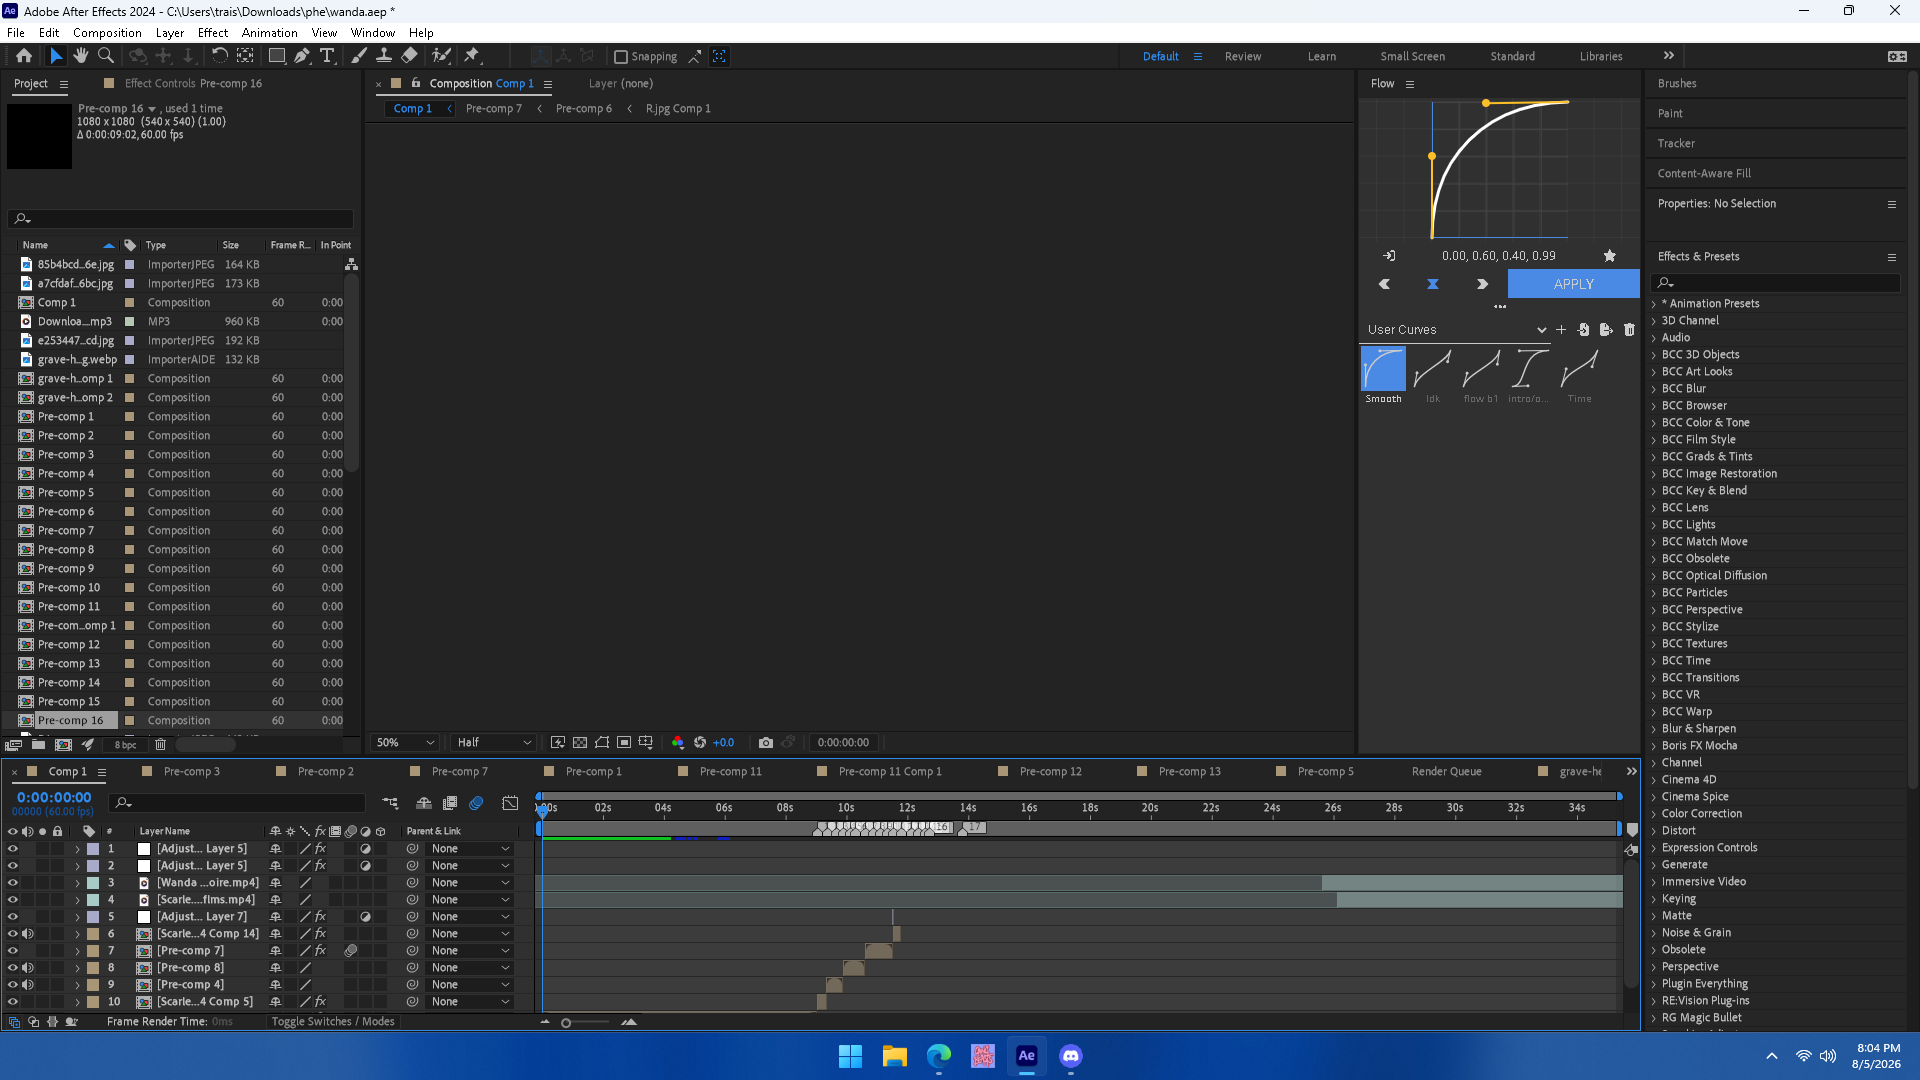Screen dimensions: 1920x1080
Task: Expand layer 9 Pre-comp 4 properties
Action: click(x=77, y=985)
